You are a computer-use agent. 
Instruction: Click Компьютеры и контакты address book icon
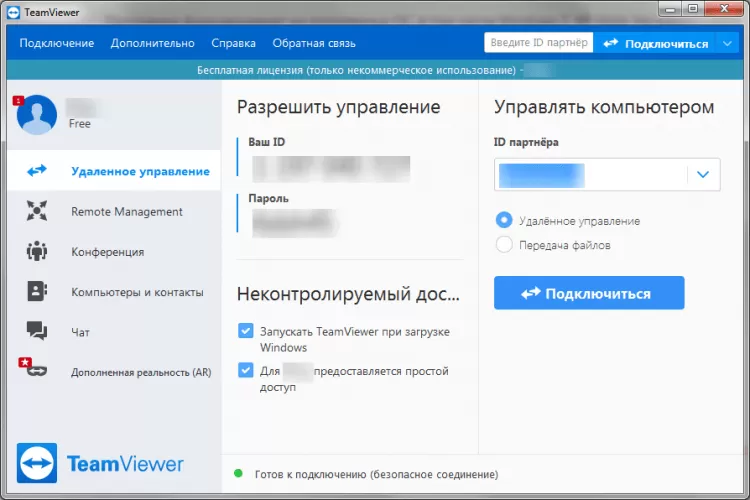37,291
